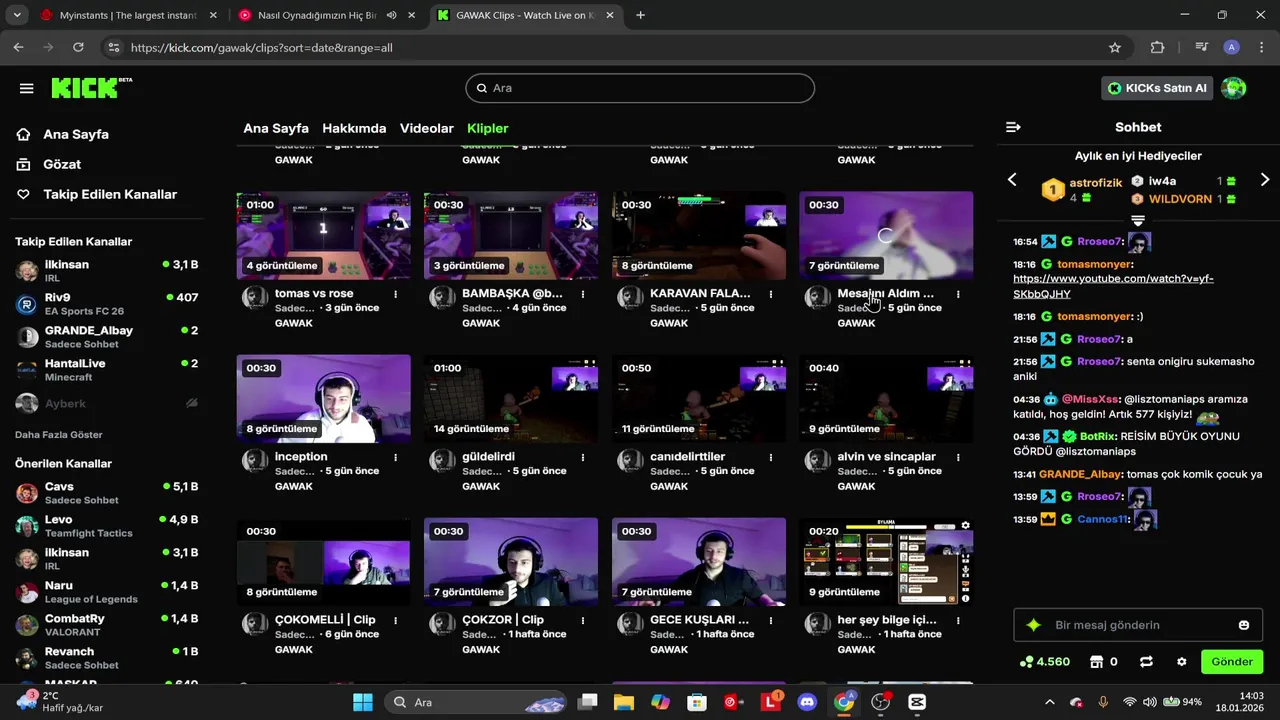Open GECE KUŞLARI clip title
The height and width of the screenshot is (720, 1280).
[x=699, y=620]
